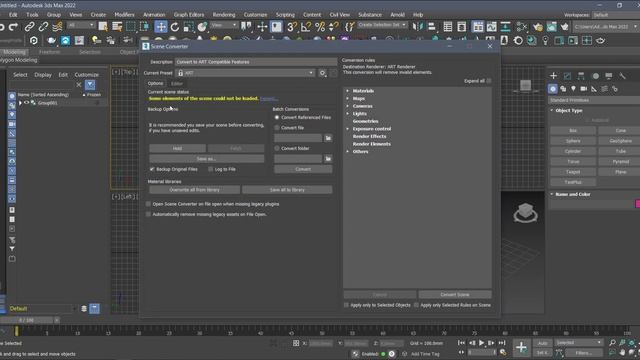Enable Open Scene Converter on file open checkbox

coord(149,204)
